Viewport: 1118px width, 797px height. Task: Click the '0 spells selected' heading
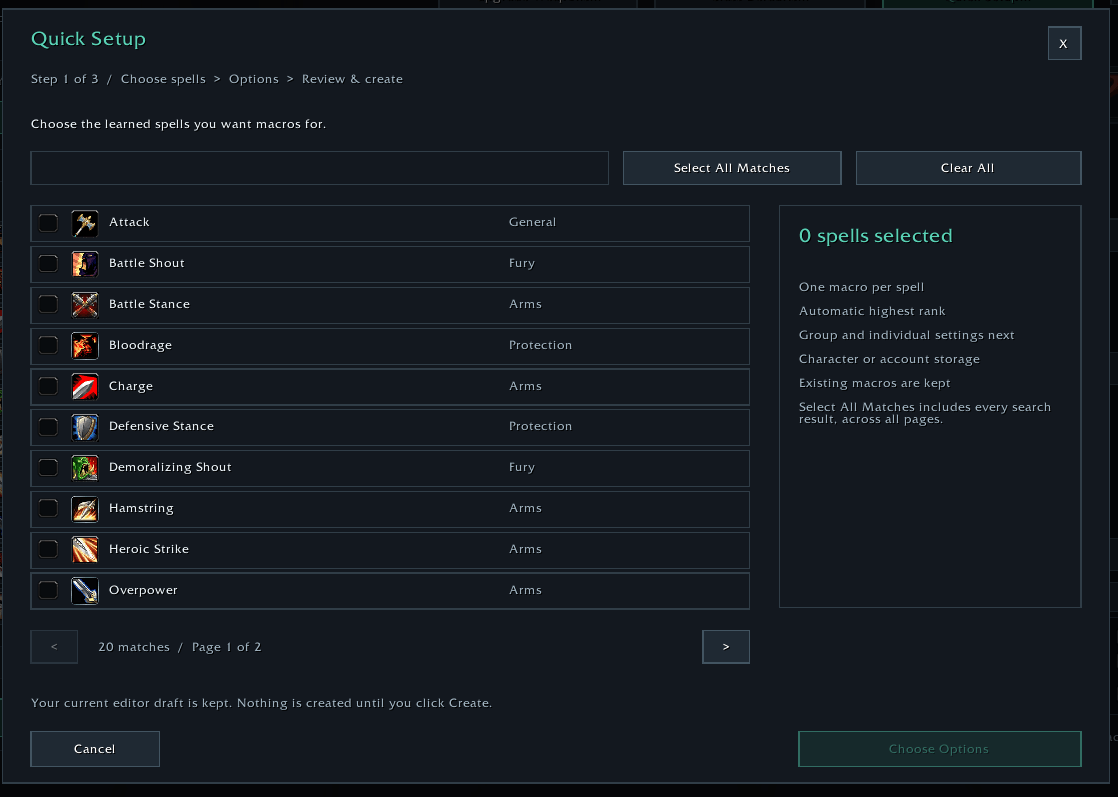pyautogui.click(x=876, y=236)
